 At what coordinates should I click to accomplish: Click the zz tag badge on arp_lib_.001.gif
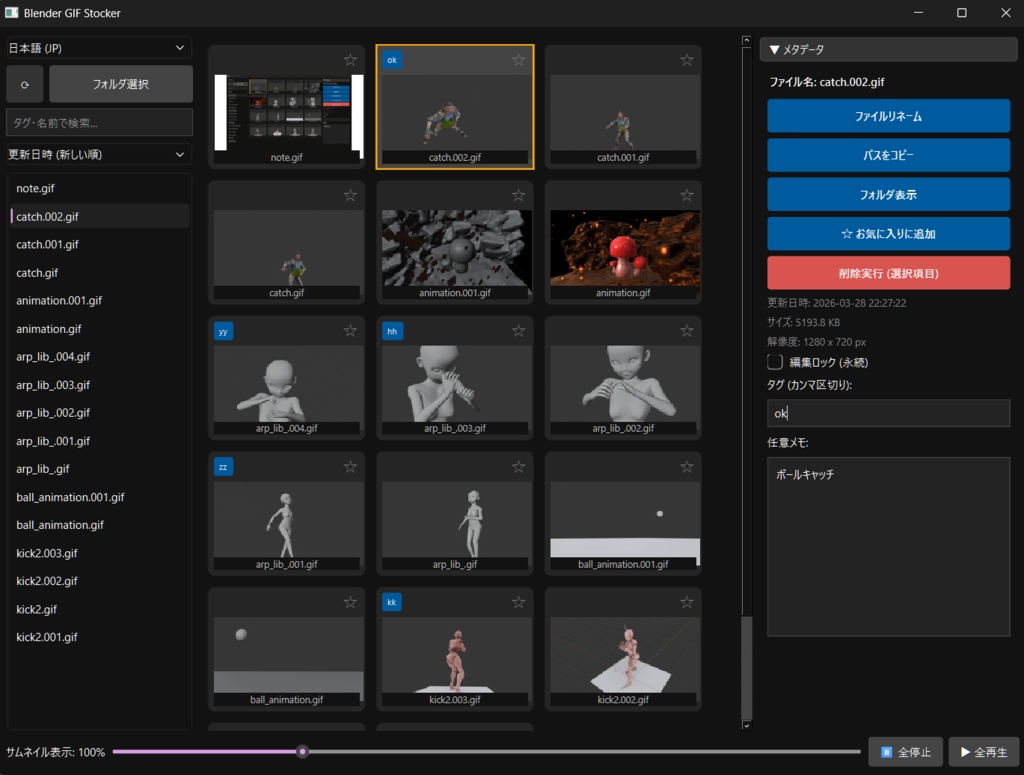pyautogui.click(x=222, y=465)
